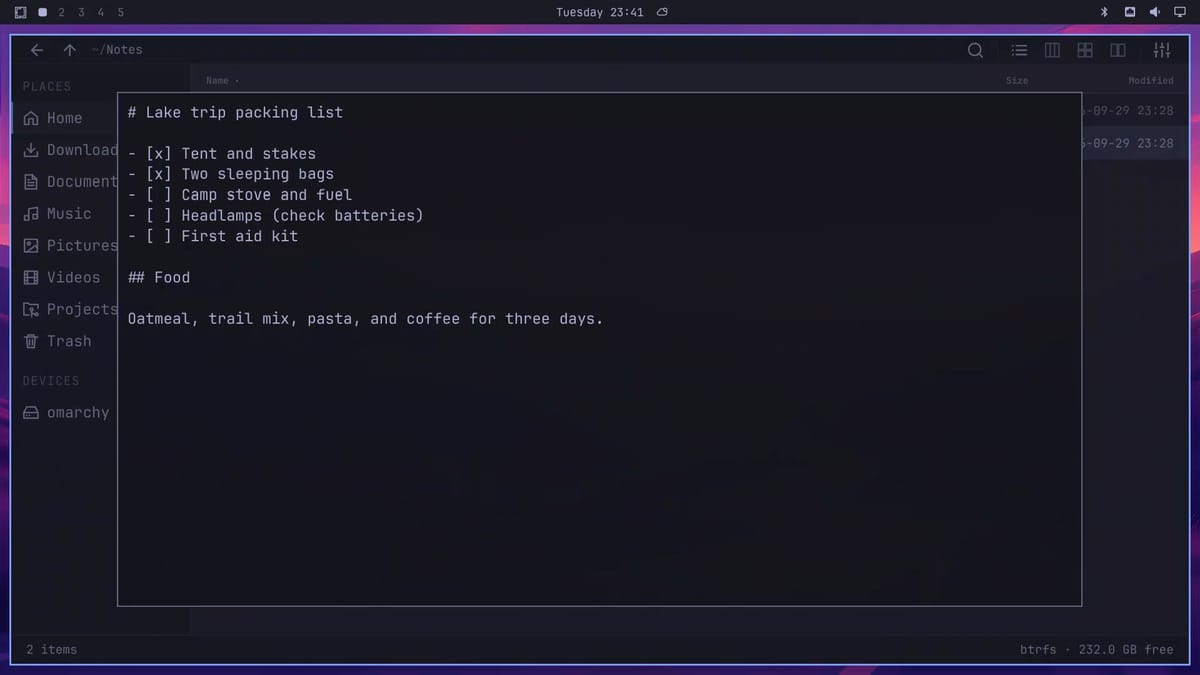The height and width of the screenshot is (675, 1200).
Task: Switch to workspace 2
Action: pyautogui.click(x=61, y=12)
